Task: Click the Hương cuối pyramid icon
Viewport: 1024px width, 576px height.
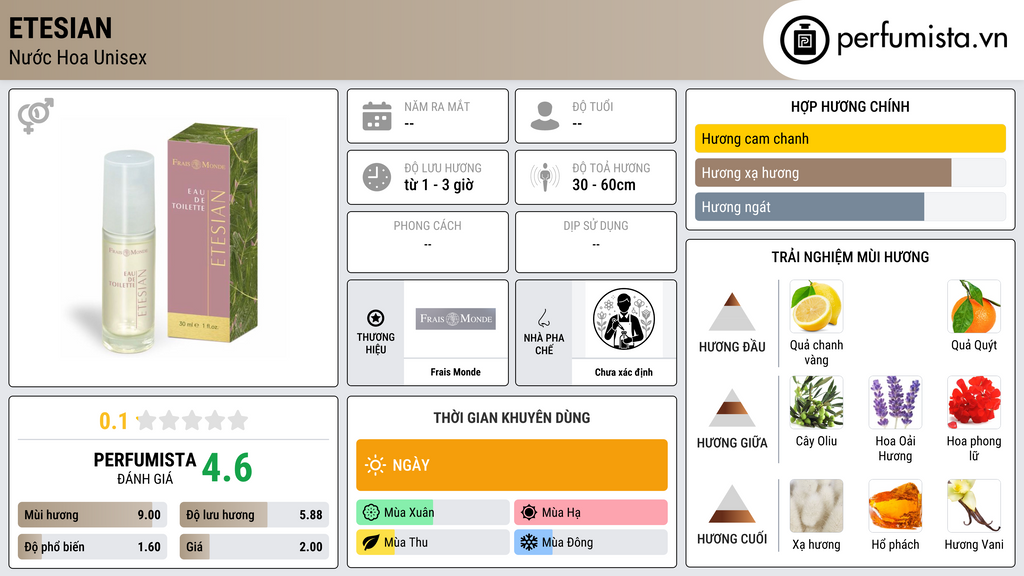Action: tap(732, 504)
